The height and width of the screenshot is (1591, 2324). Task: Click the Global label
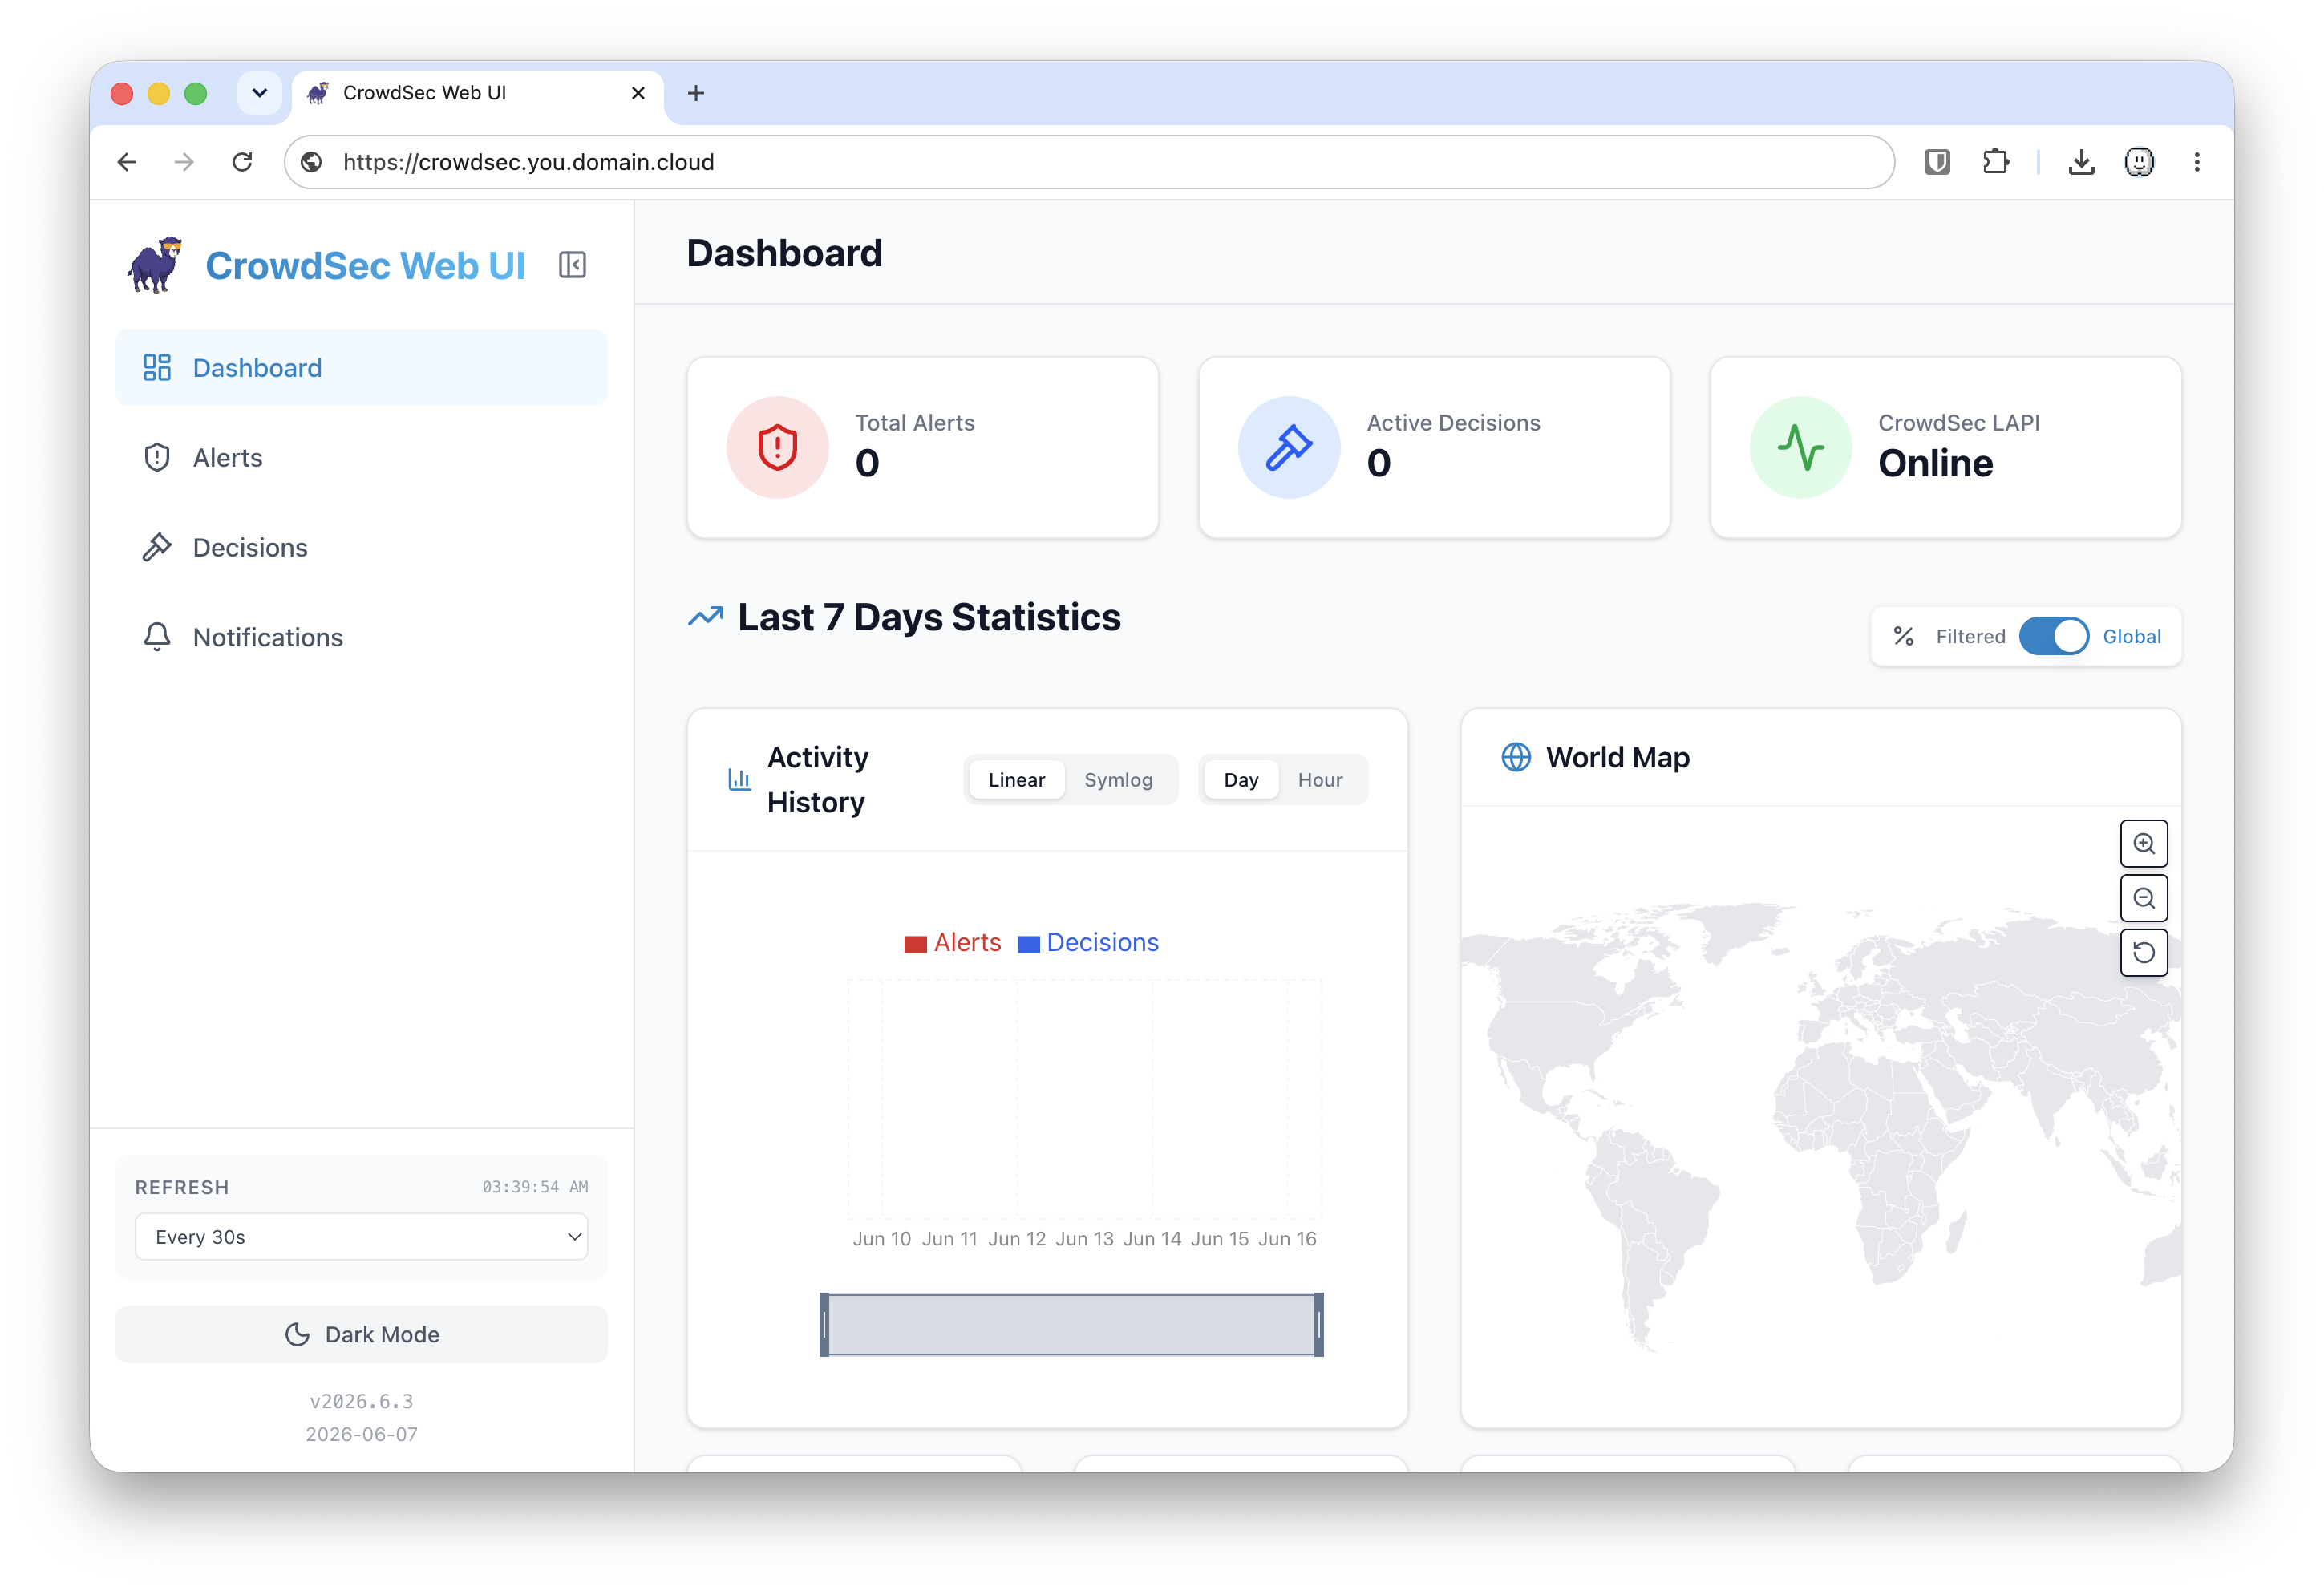pos(2131,636)
